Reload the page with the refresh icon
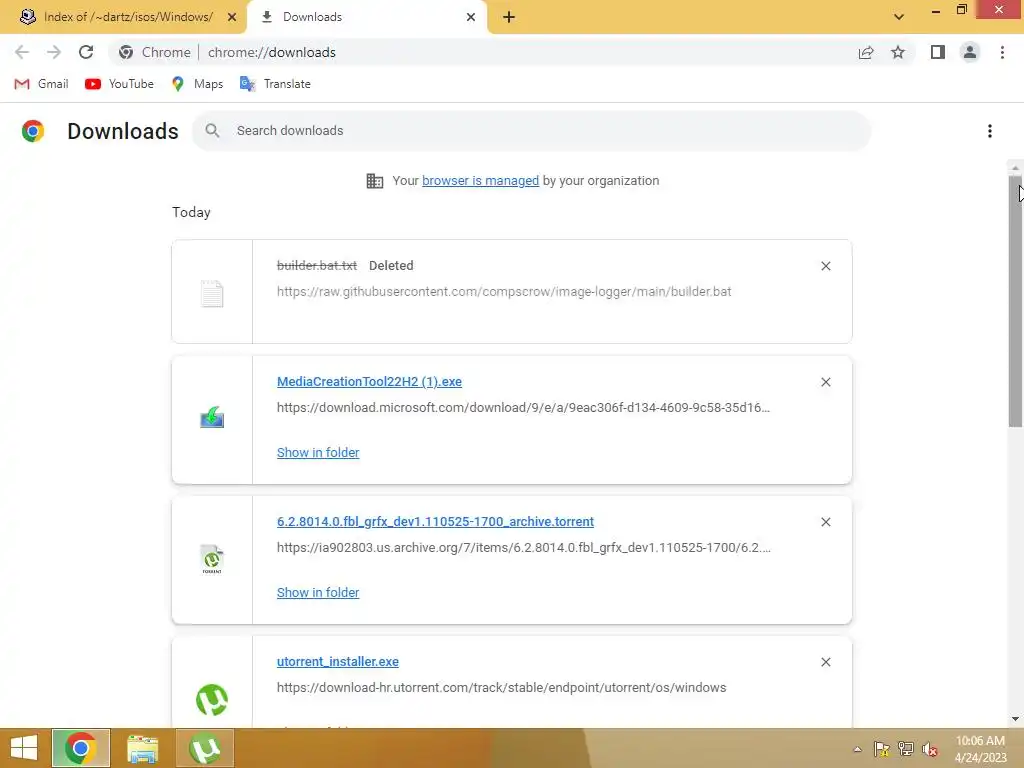Screen dimensions: 1024x768 tap(86, 52)
